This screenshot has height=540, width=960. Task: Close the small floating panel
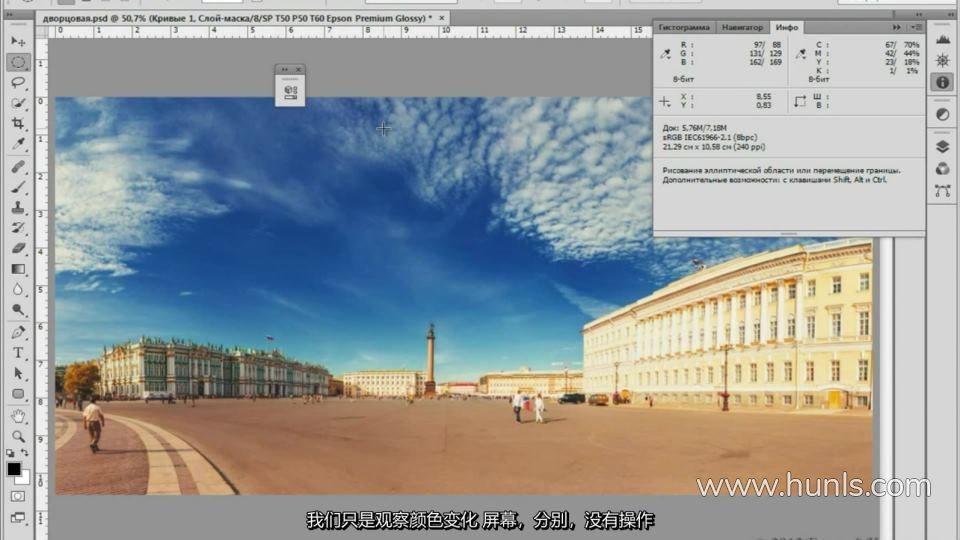point(298,69)
